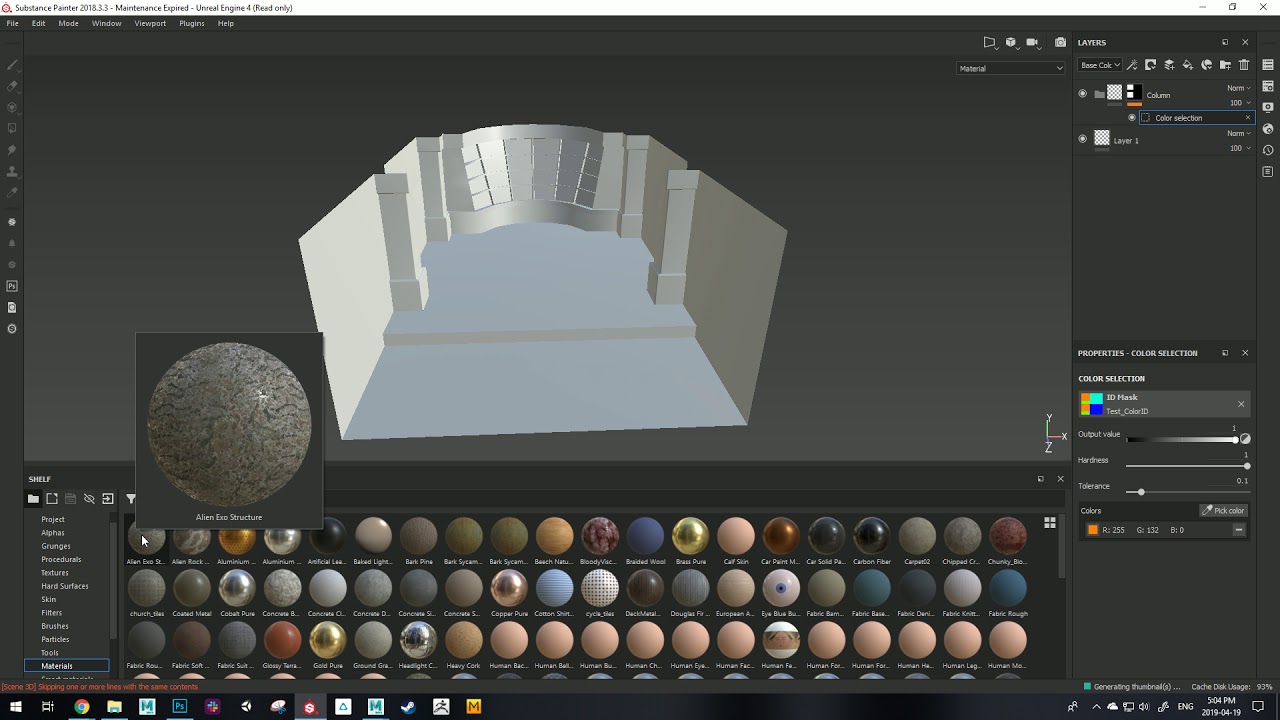The height and width of the screenshot is (720, 1280).
Task: Open Layer 1 blend mode Norm dropdown
Action: 1239,133
